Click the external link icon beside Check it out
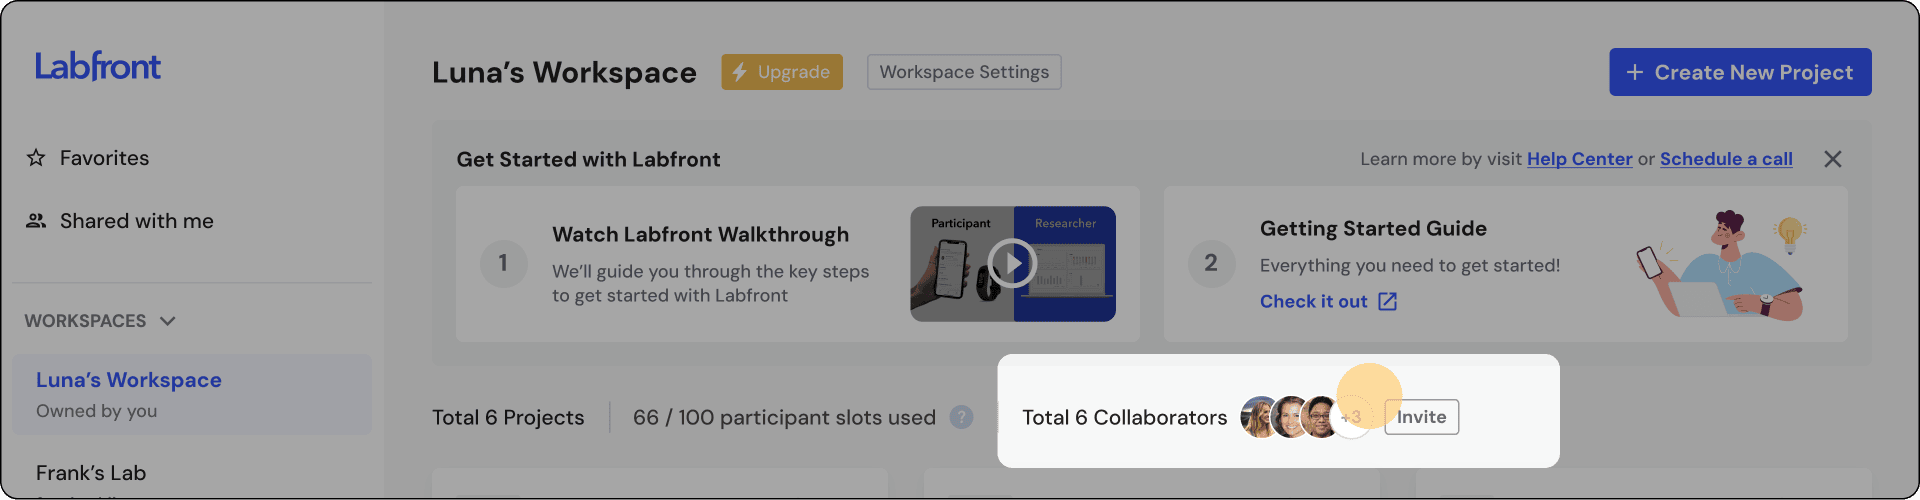1920x500 pixels. click(x=1388, y=301)
